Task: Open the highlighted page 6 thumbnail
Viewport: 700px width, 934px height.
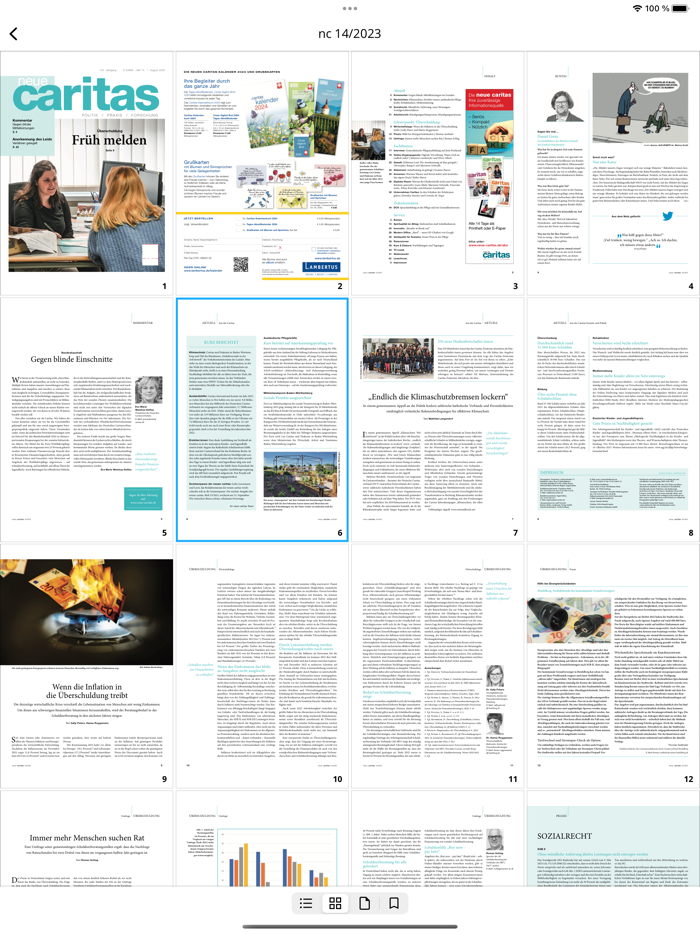Action: (262, 420)
